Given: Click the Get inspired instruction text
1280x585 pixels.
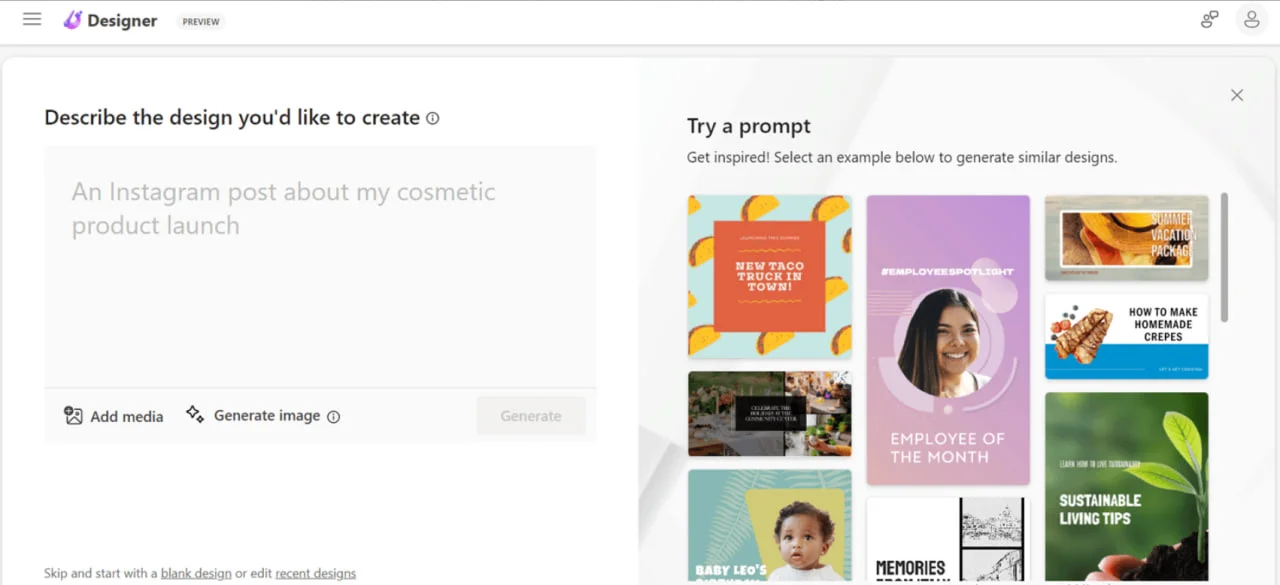Looking at the screenshot, I should click(902, 157).
